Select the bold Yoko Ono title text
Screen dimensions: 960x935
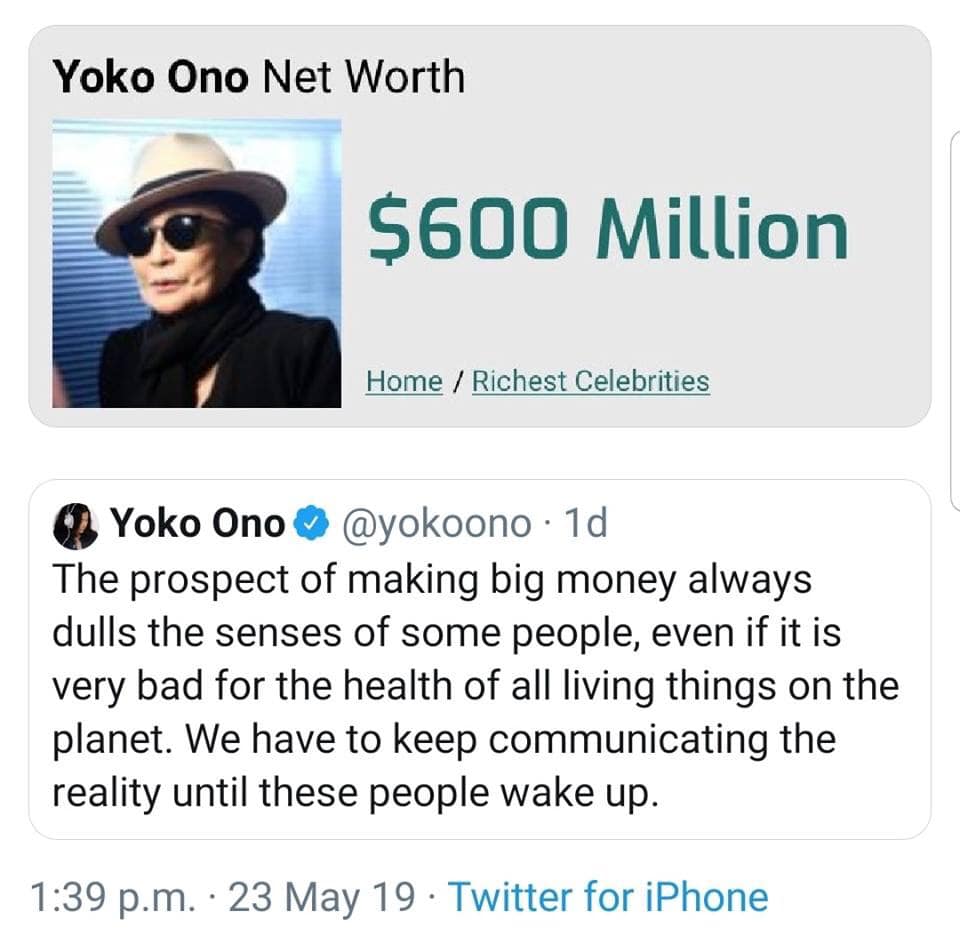[x=151, y=77]
